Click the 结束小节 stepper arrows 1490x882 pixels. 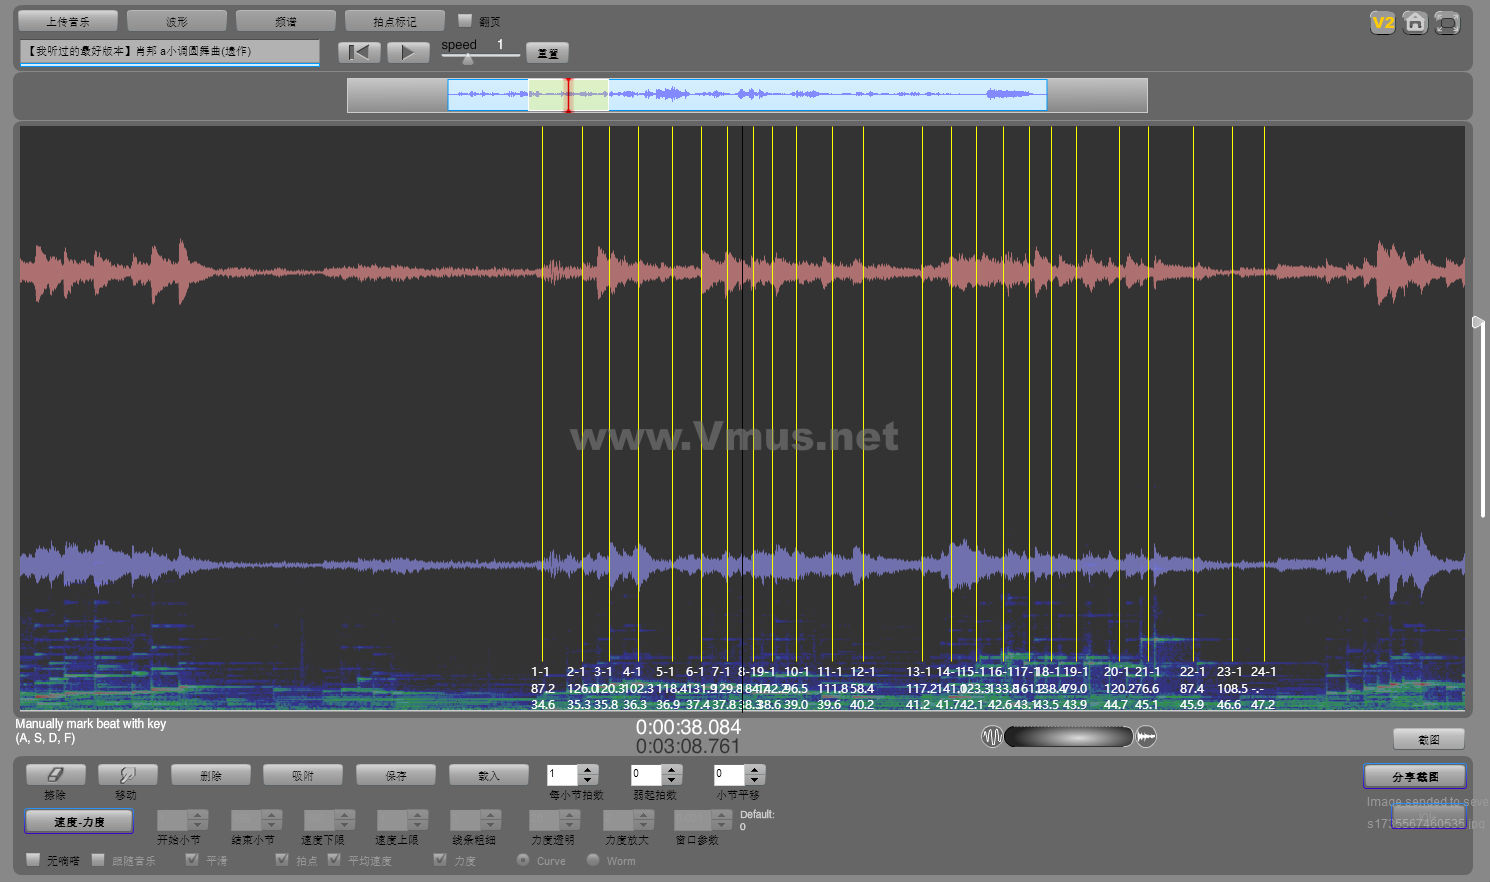click(271, 820)
